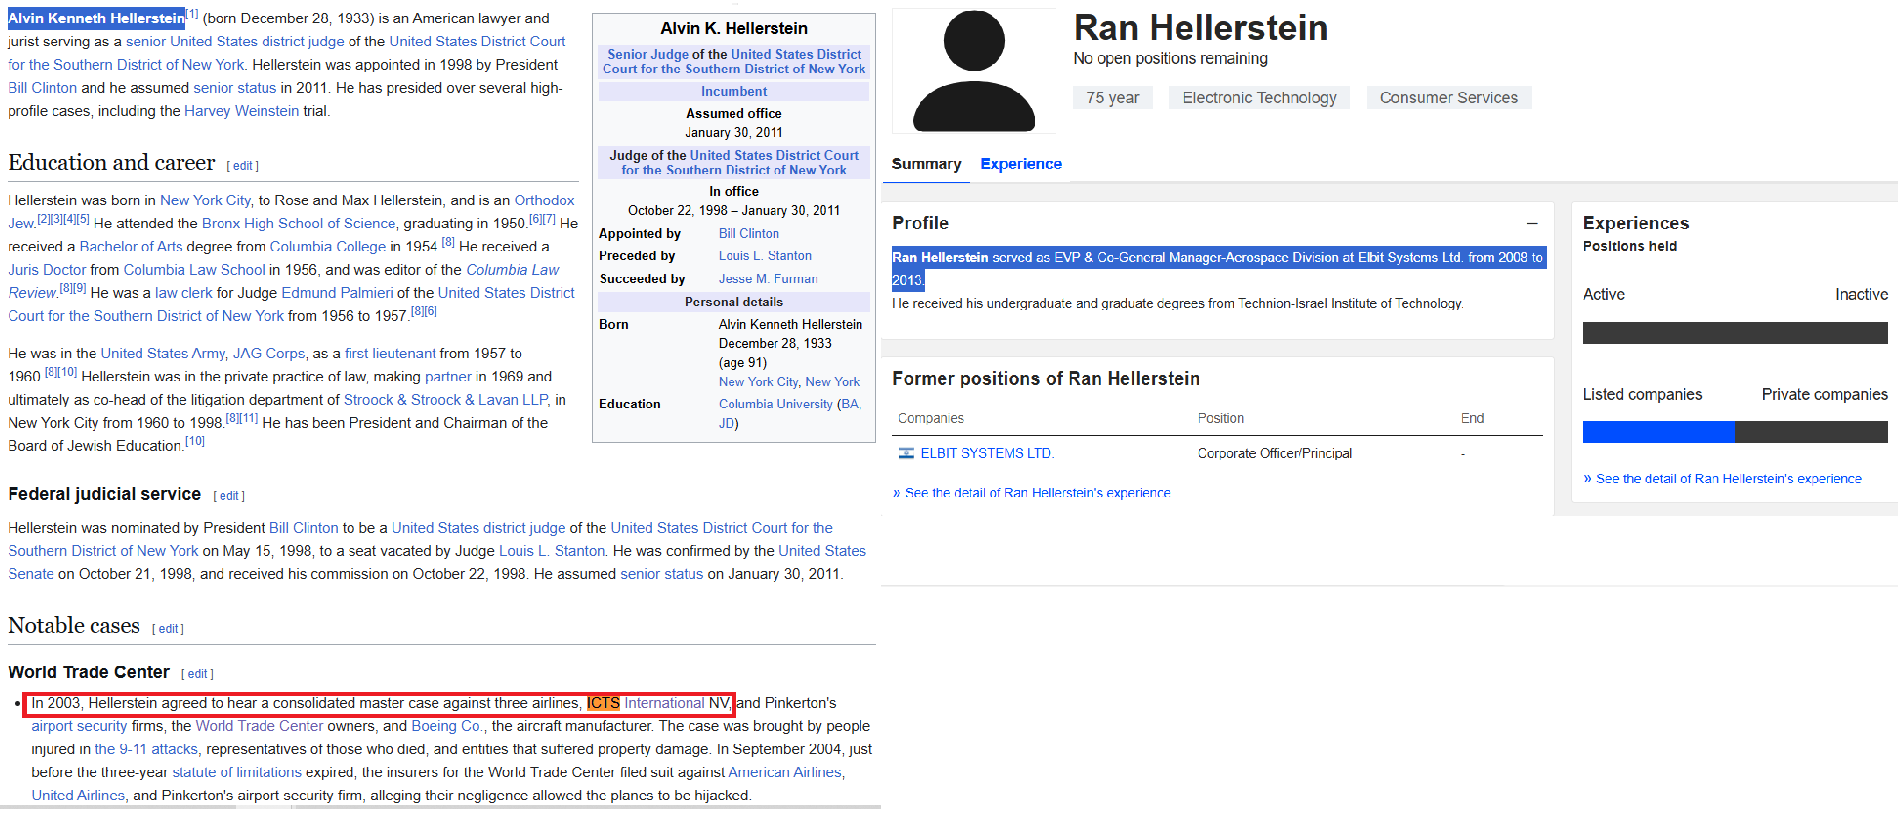Open the Juris Doctor link

click(47, 269)
